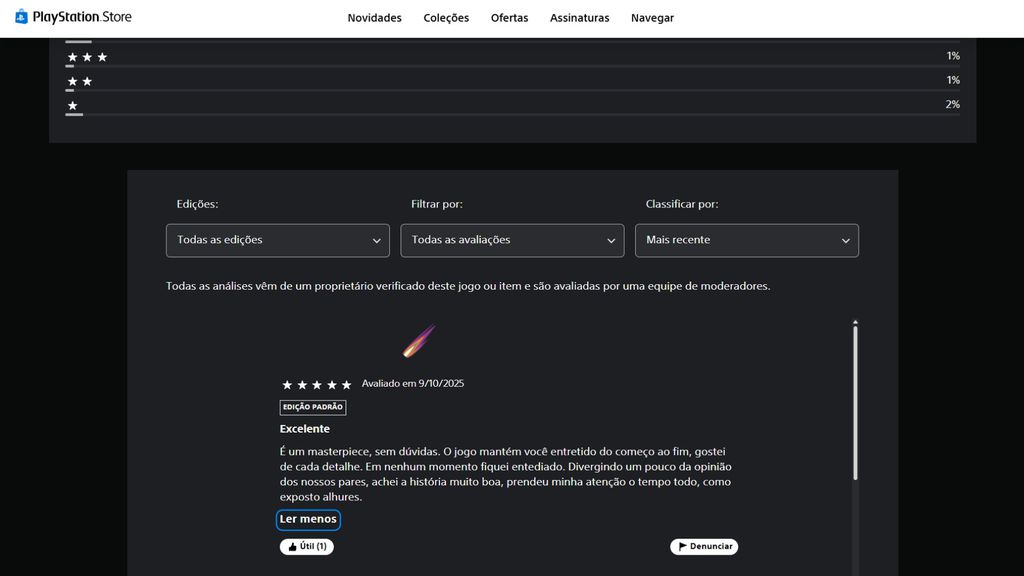Click the Edição Padrão badge

[x=313, y=407]
